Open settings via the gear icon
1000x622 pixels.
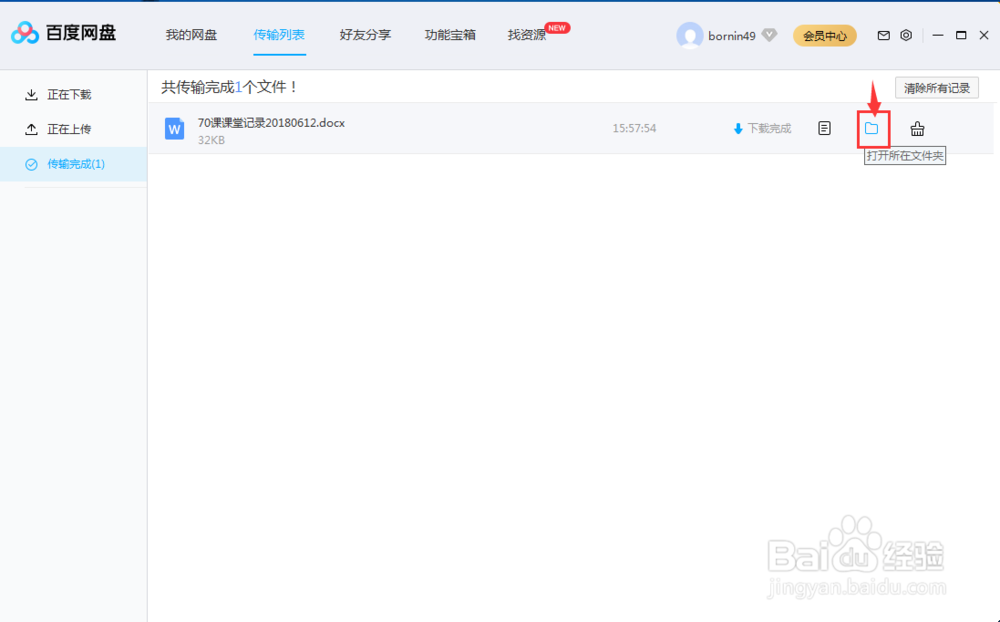pos(906,34)
